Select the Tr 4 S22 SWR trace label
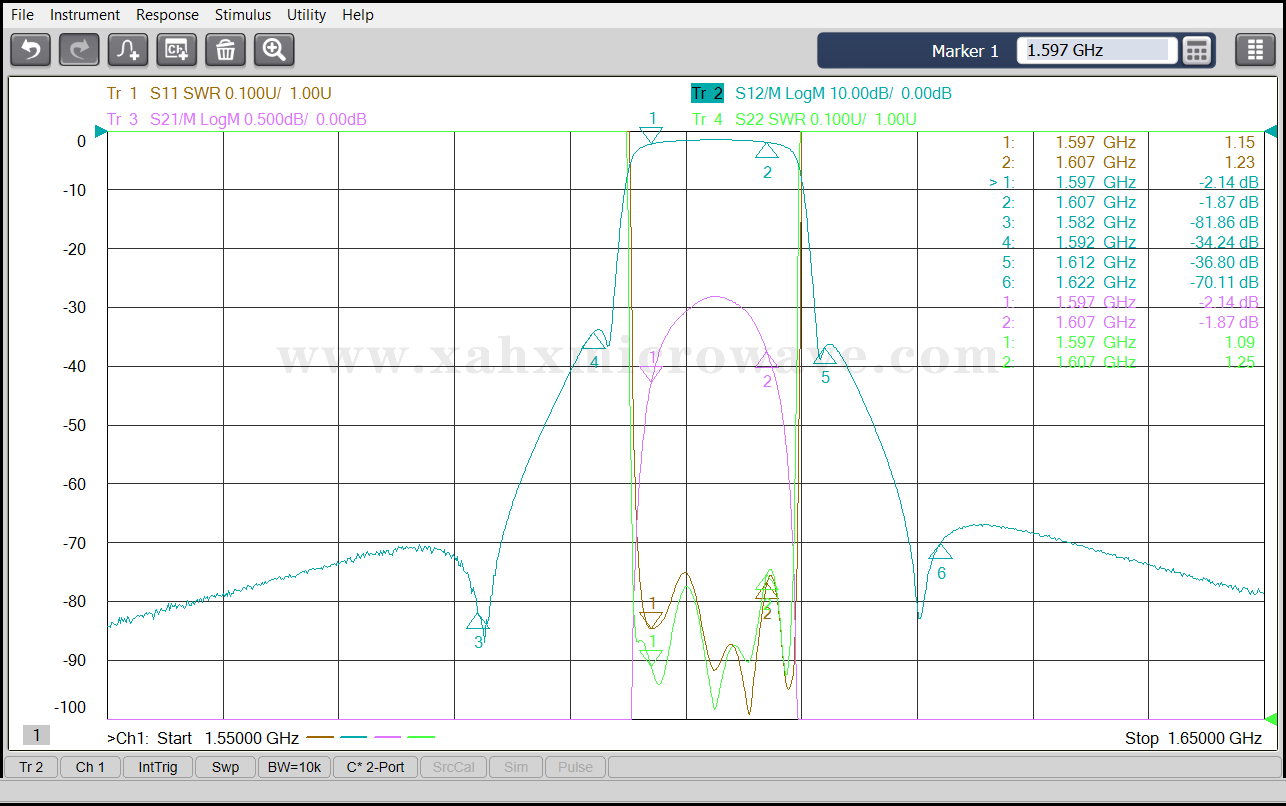Screen dimensions: 1286x806 [x=804, y=119]
